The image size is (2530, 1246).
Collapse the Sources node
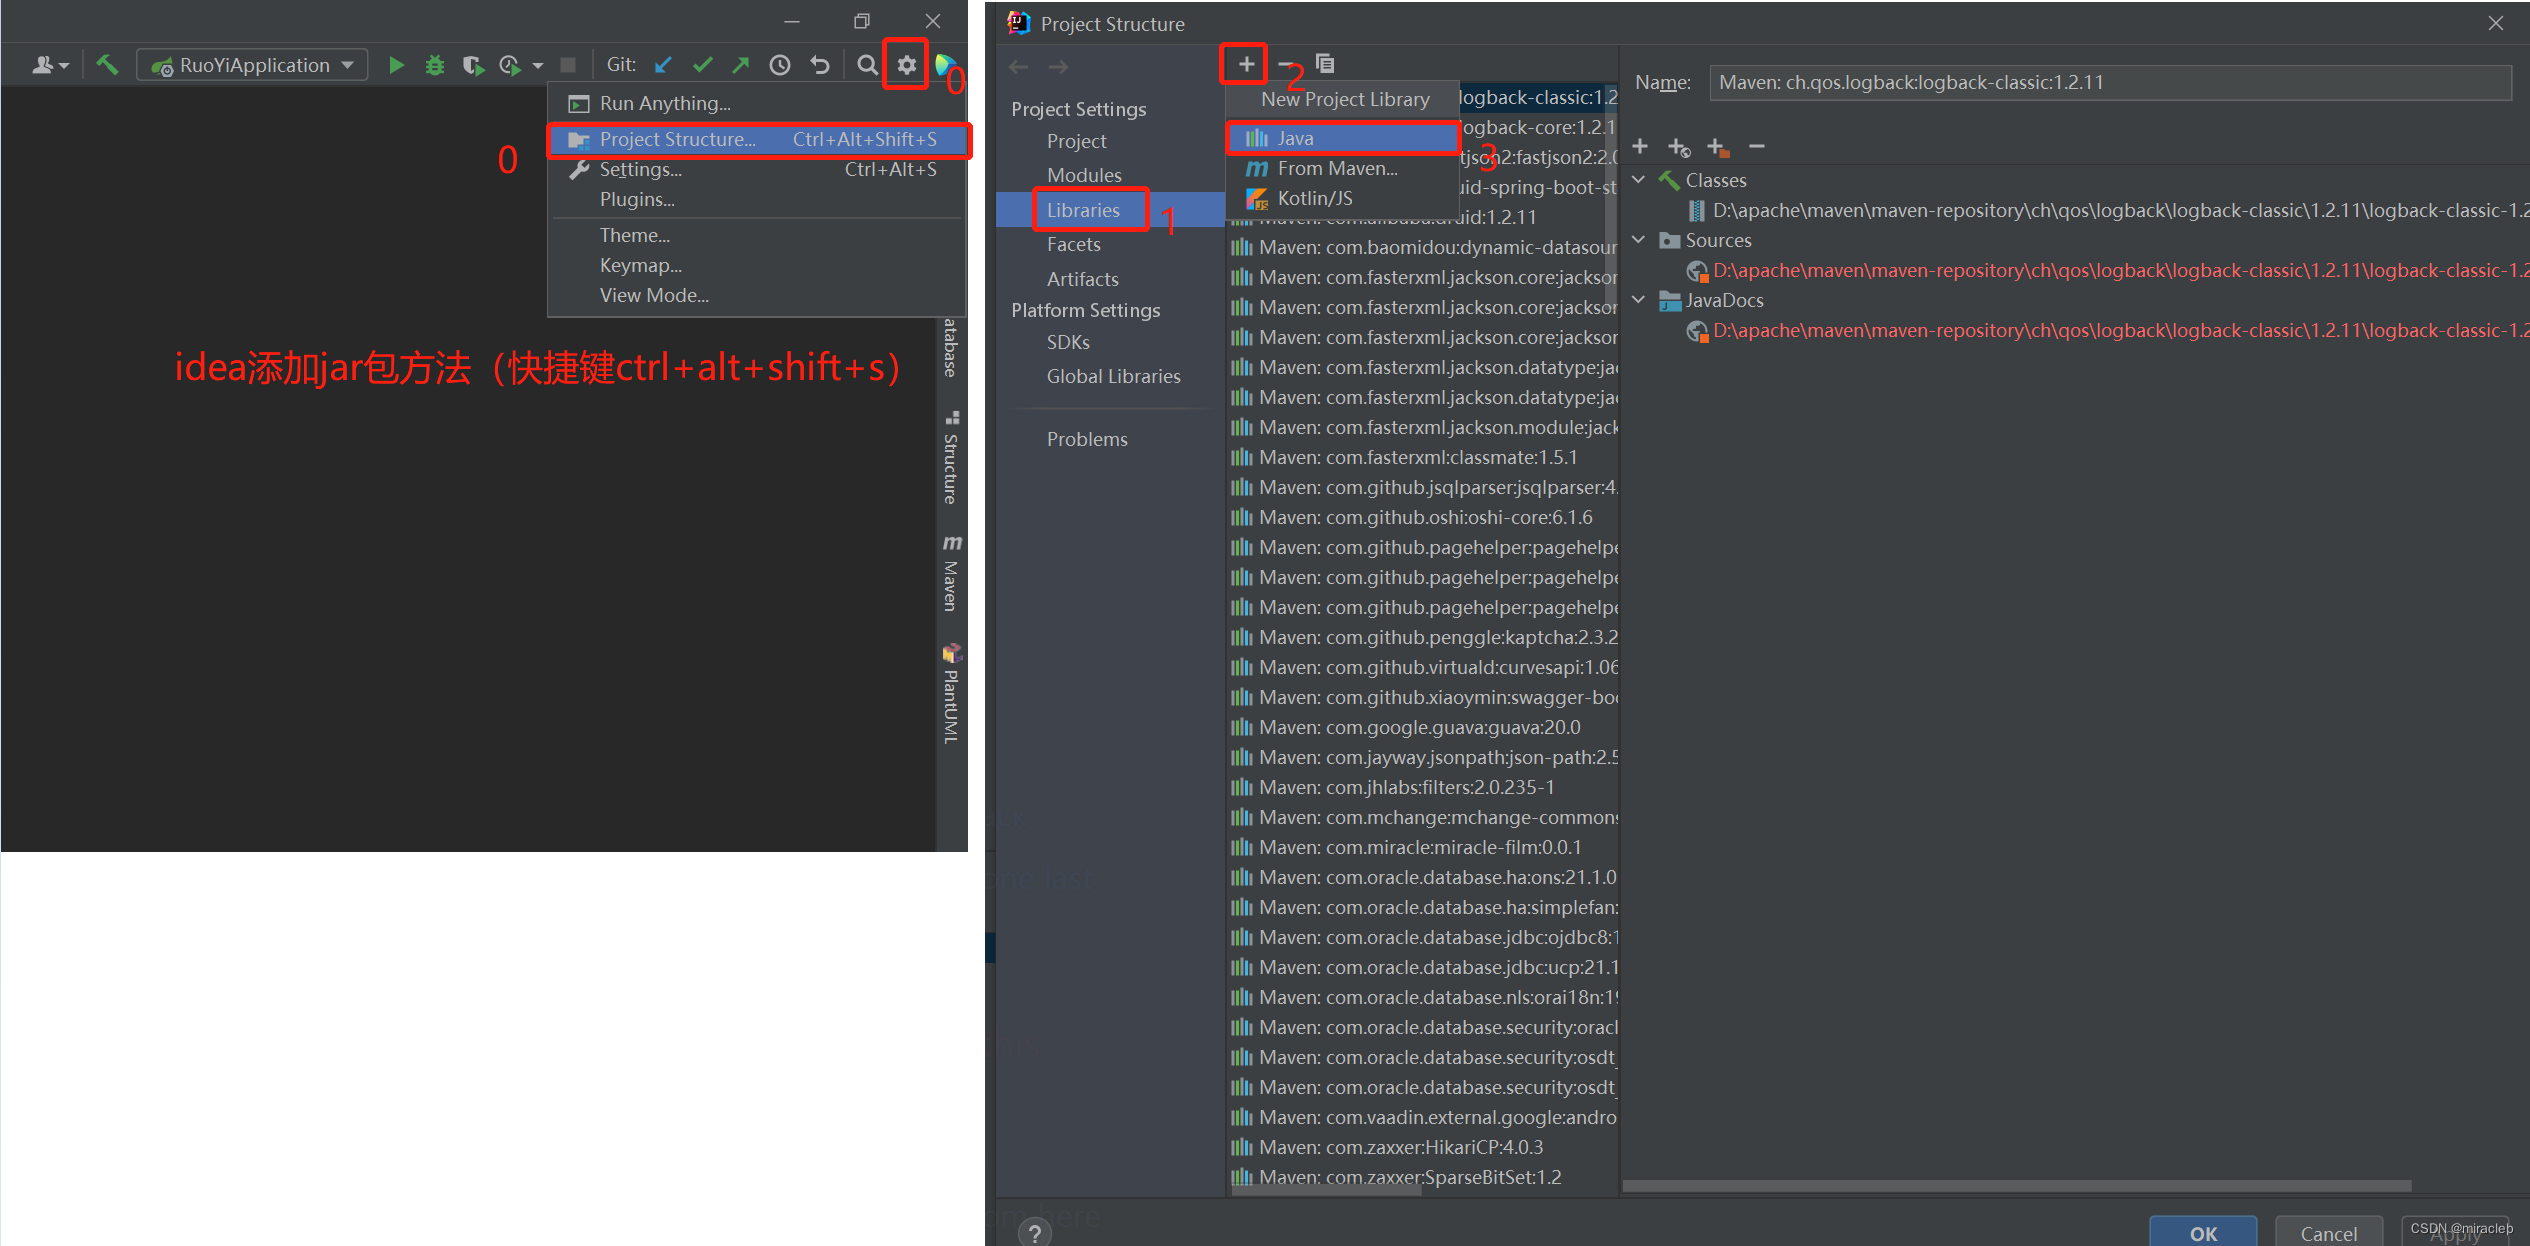(1638, 240)
